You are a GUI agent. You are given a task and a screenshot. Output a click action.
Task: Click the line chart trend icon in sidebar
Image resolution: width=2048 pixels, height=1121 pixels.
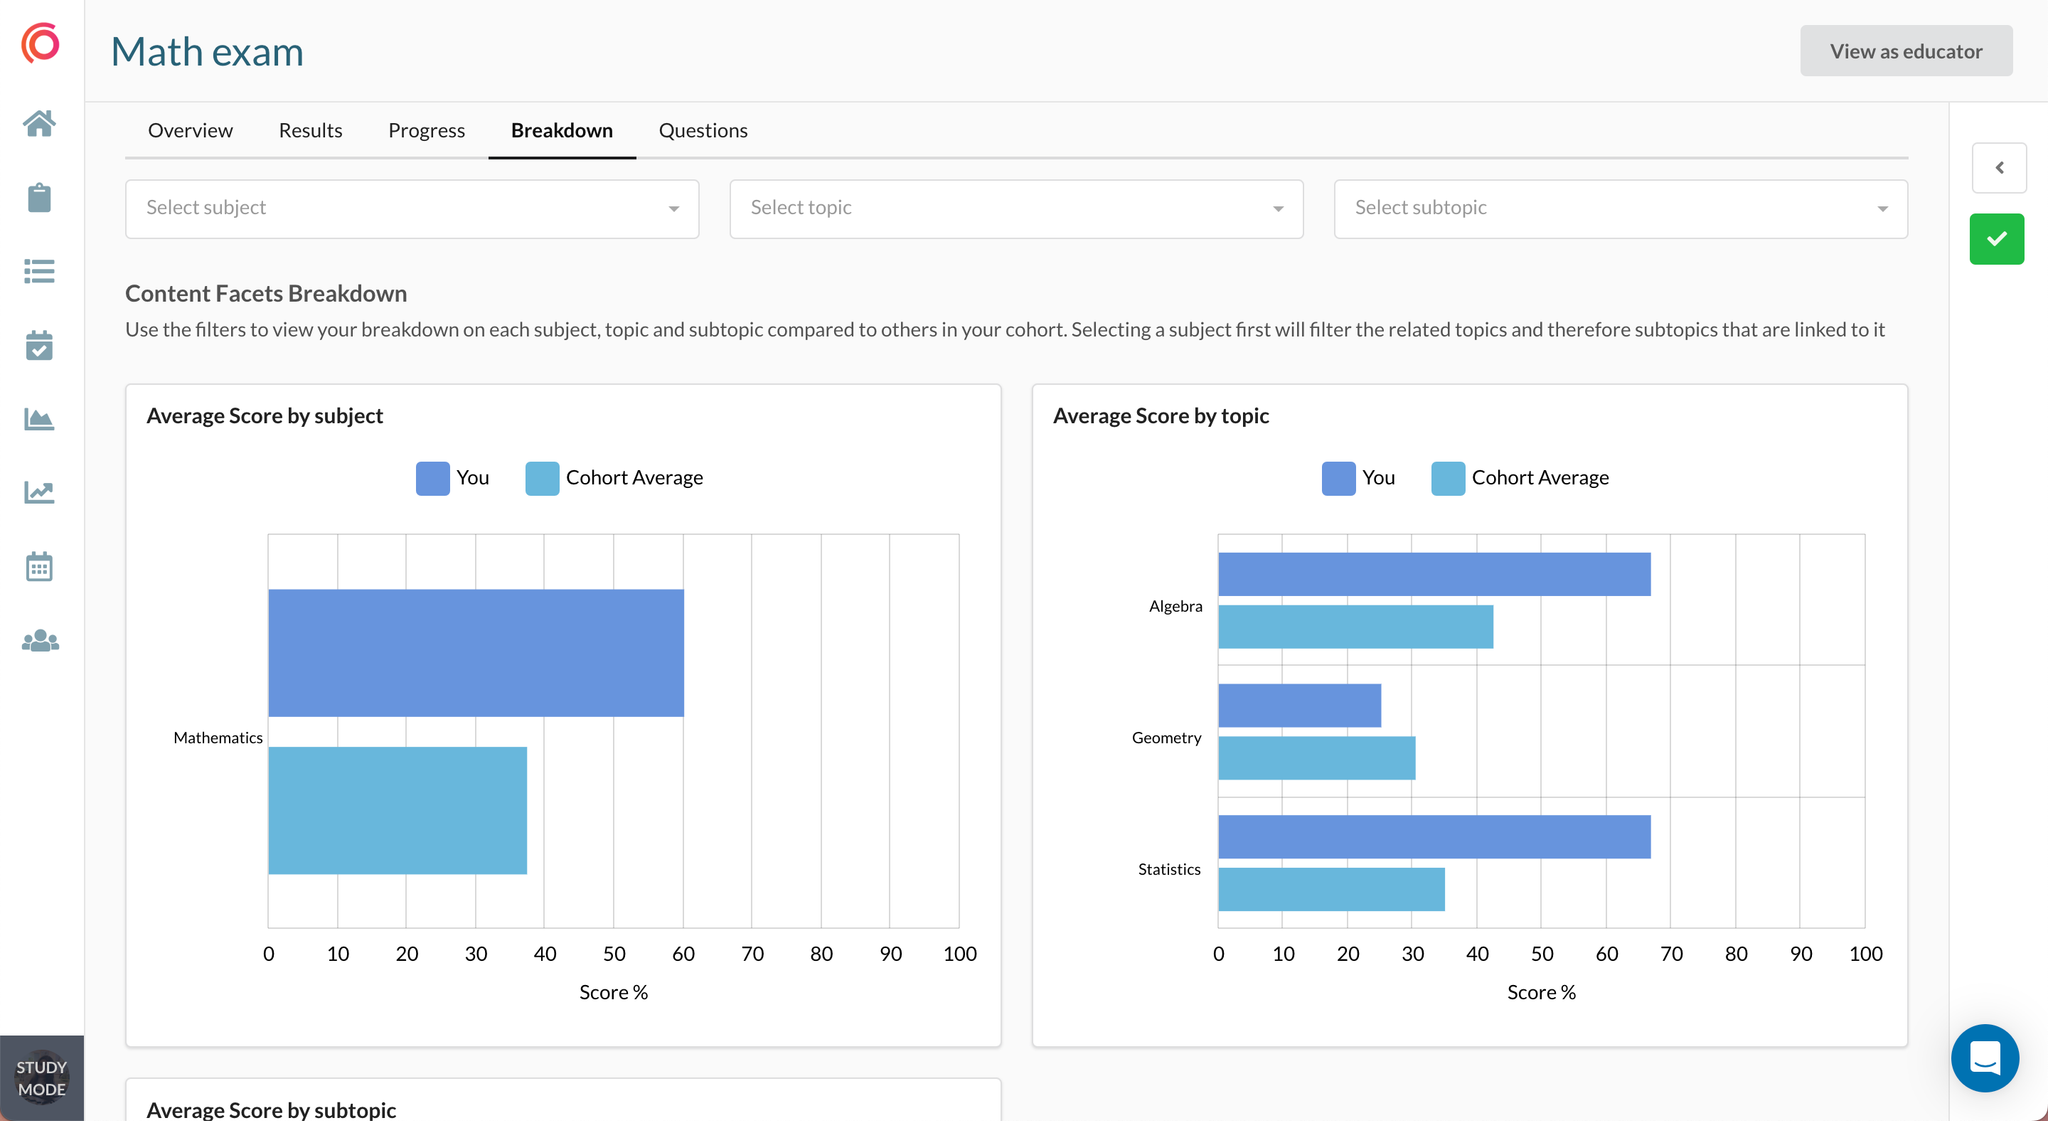point(39,492)
